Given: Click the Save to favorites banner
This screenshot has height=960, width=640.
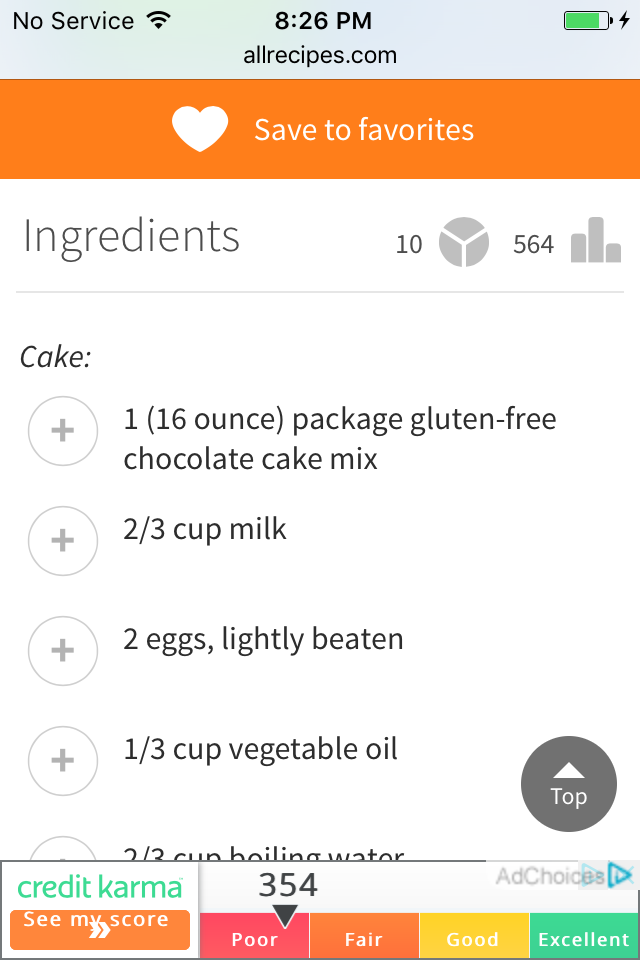Looking at the screenshot, I should coord(364,130).
